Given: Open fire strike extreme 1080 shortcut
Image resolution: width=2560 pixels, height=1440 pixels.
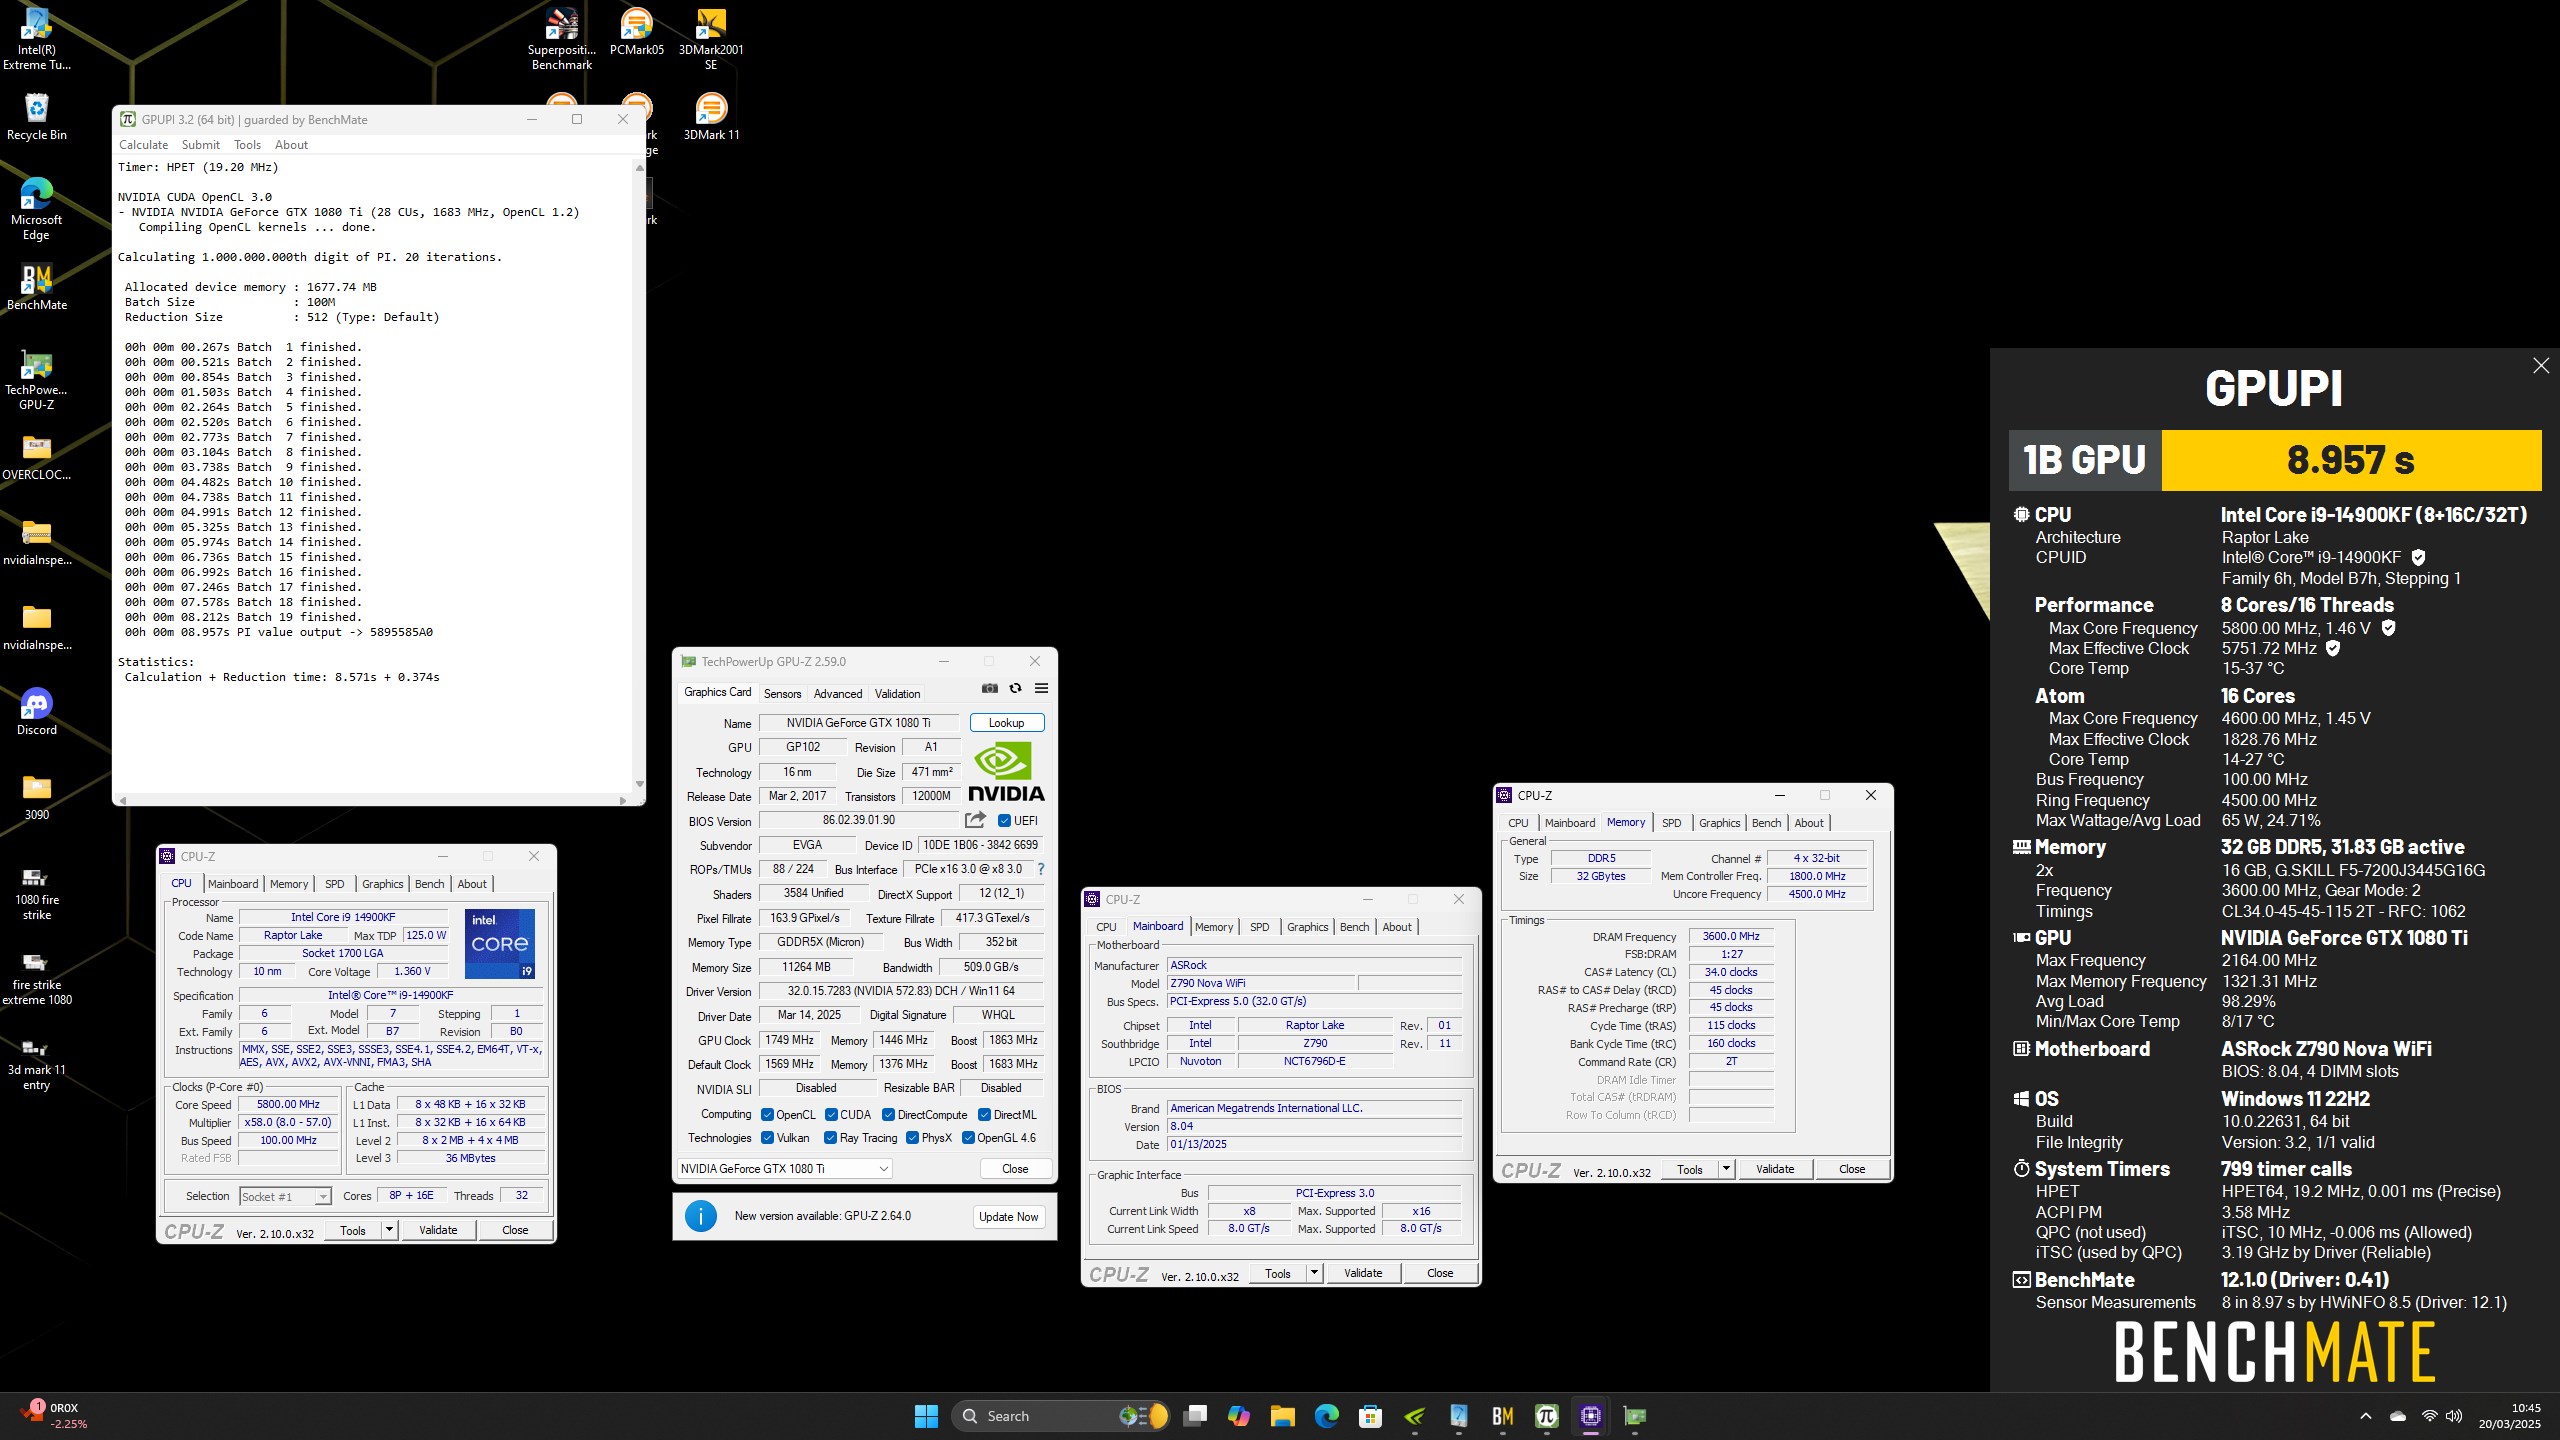Looking at the screenshot, I should [37, 977].
